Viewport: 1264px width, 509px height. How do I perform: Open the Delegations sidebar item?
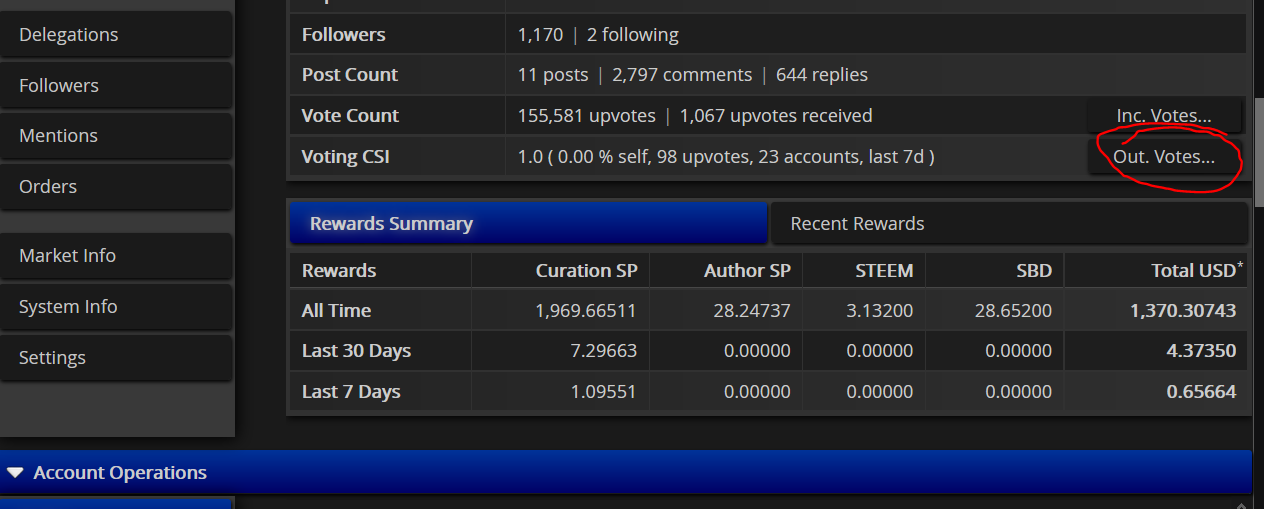116,35
